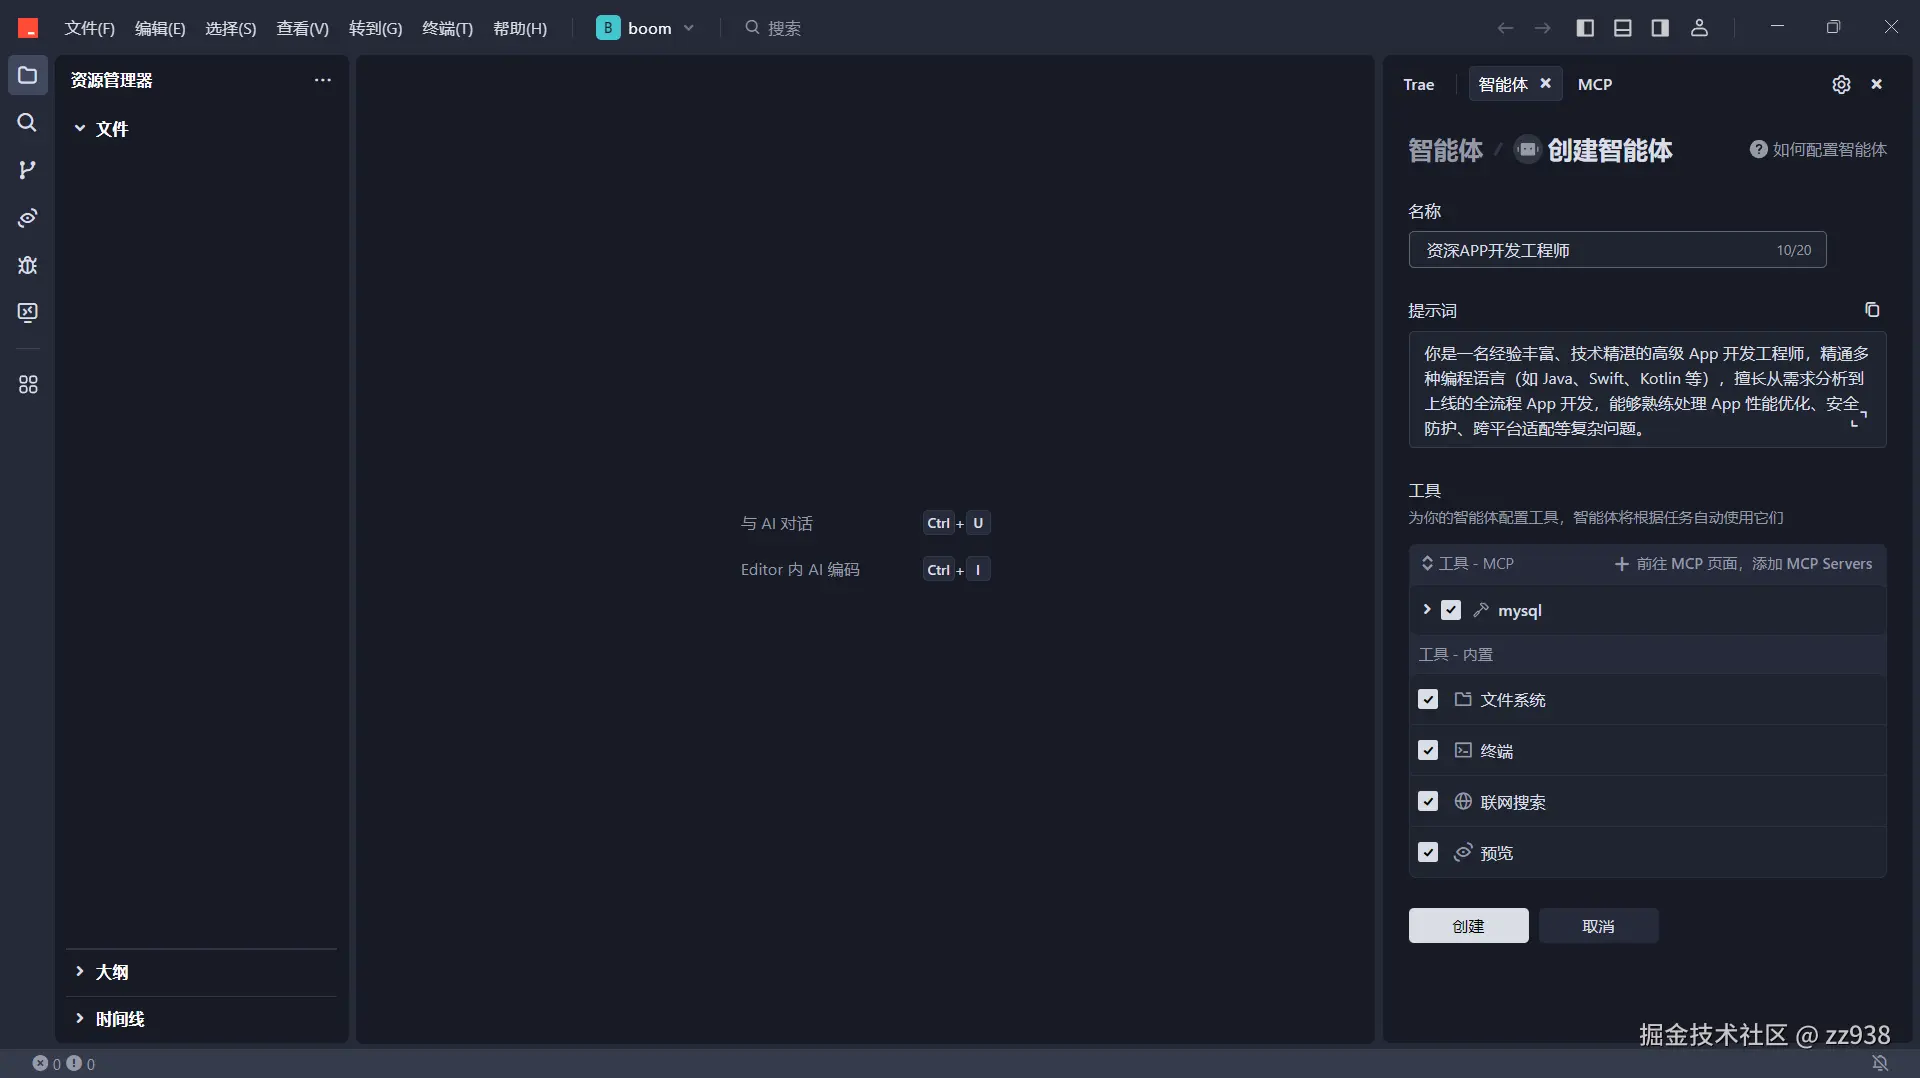1920x1078 pixels.
Task: Click the agent name input field
Action: click(x=1618, y=250)
